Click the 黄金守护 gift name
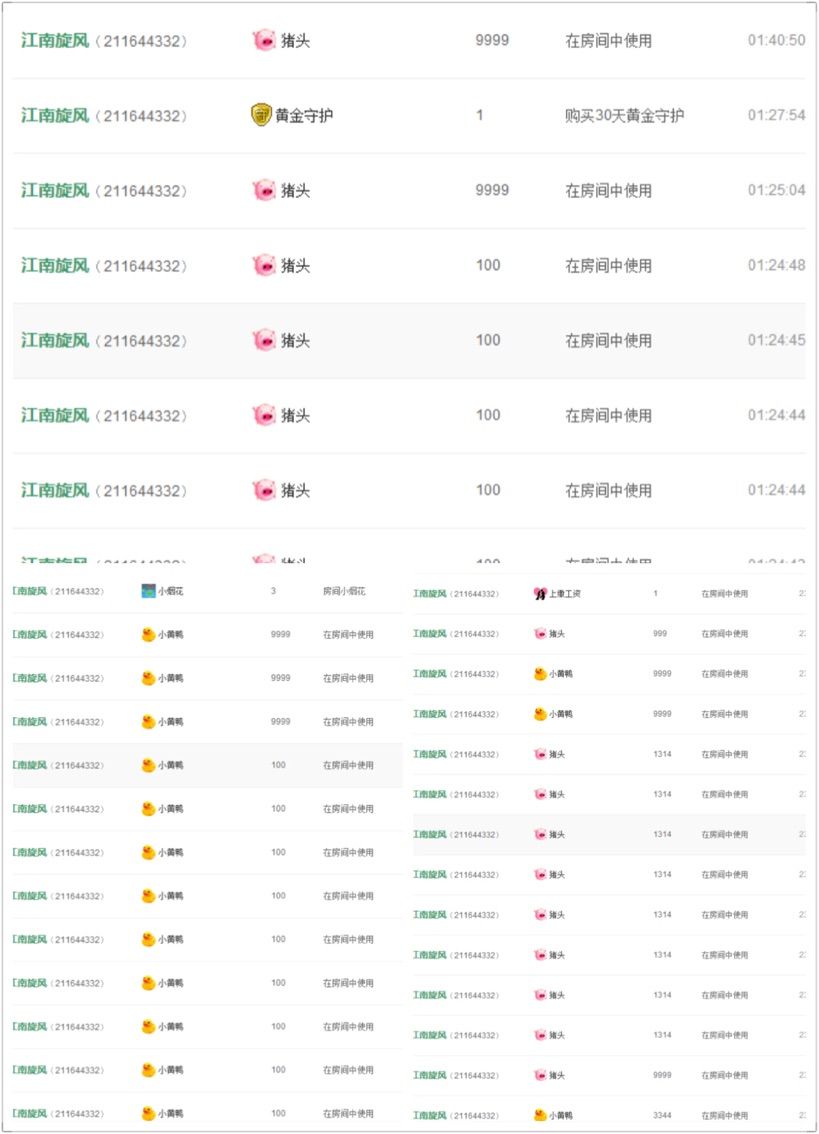819x1134 pixels. [304, 115]
